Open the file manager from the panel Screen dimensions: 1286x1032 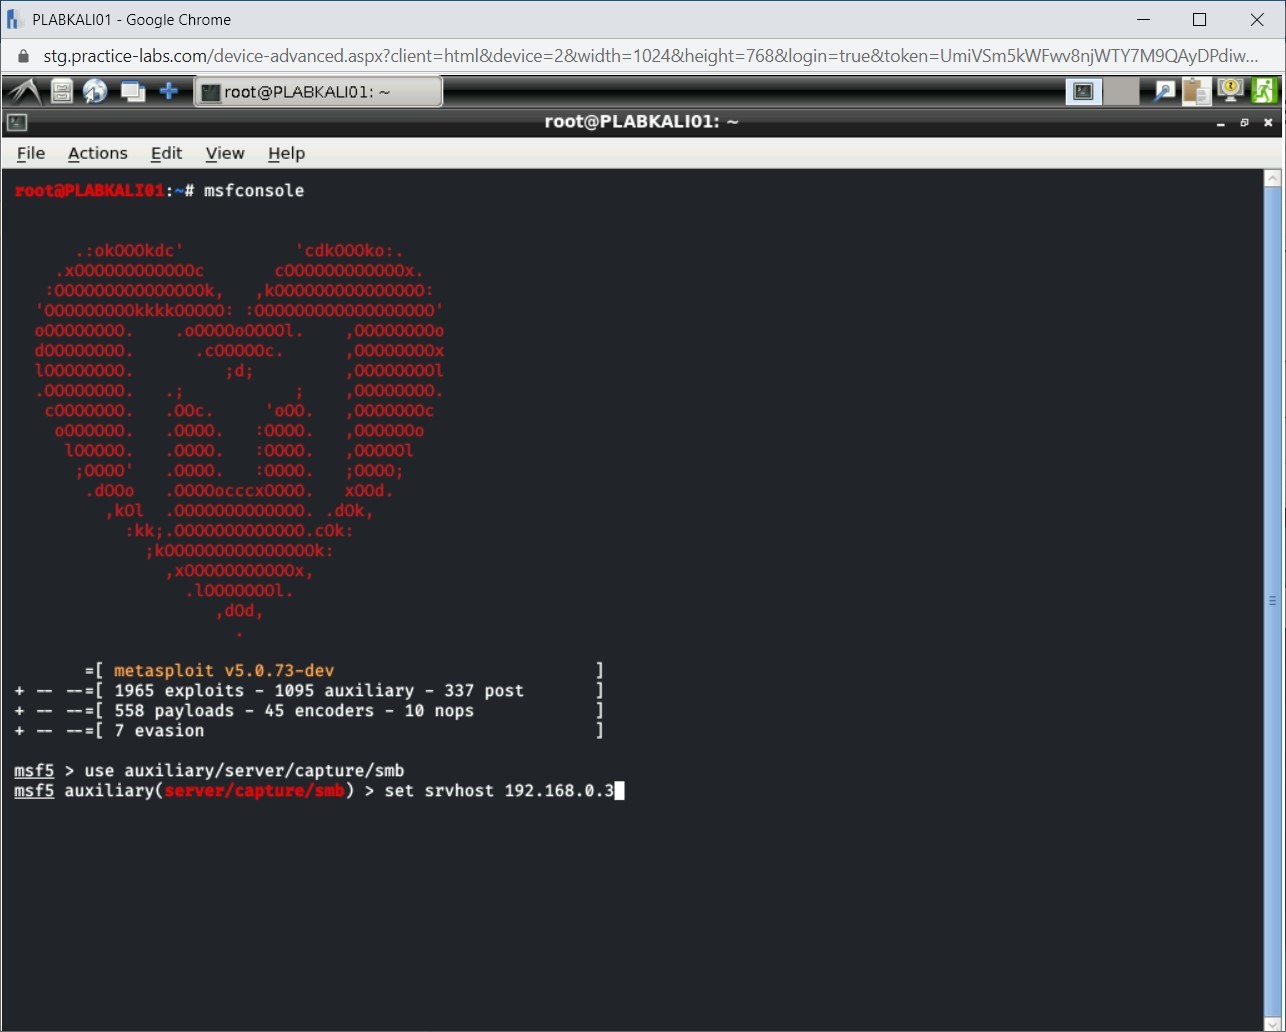[x=61, y=91]
